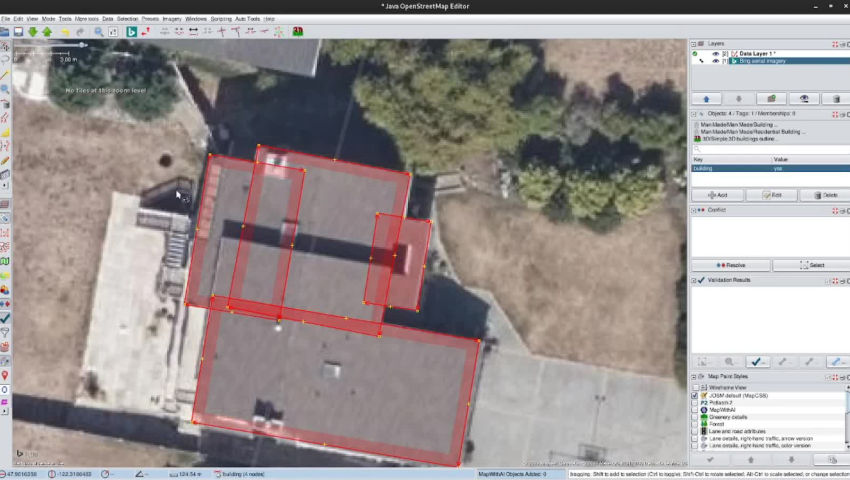Image resolution: width=850 pixels, height=480 pixels.
Task: Click the Activate layer button icon
Action: click(x=771, y=99)
